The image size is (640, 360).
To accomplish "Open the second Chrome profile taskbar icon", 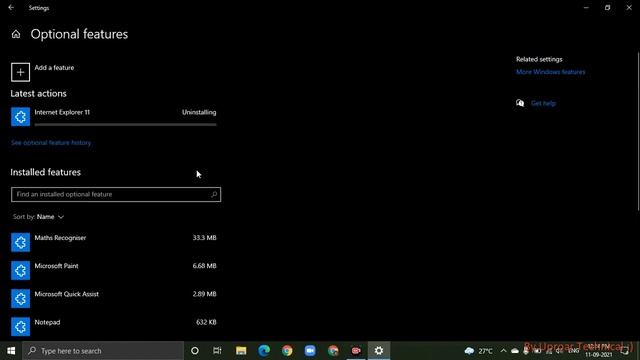I will tap(333, 351).
